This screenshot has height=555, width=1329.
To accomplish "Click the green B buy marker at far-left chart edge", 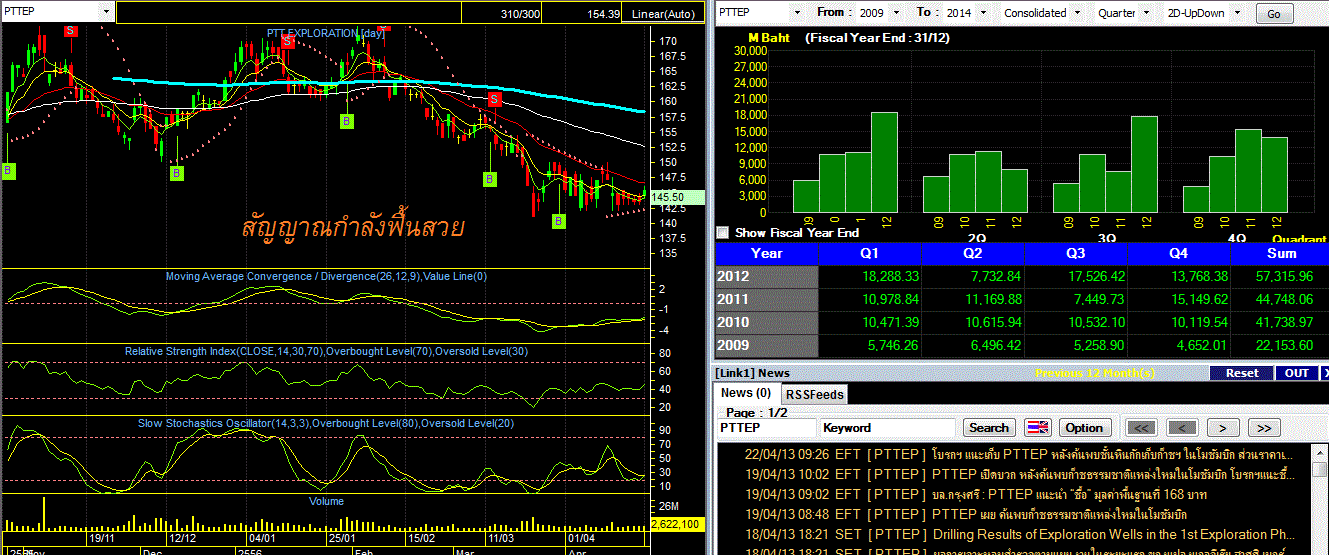I will point(7,169).
